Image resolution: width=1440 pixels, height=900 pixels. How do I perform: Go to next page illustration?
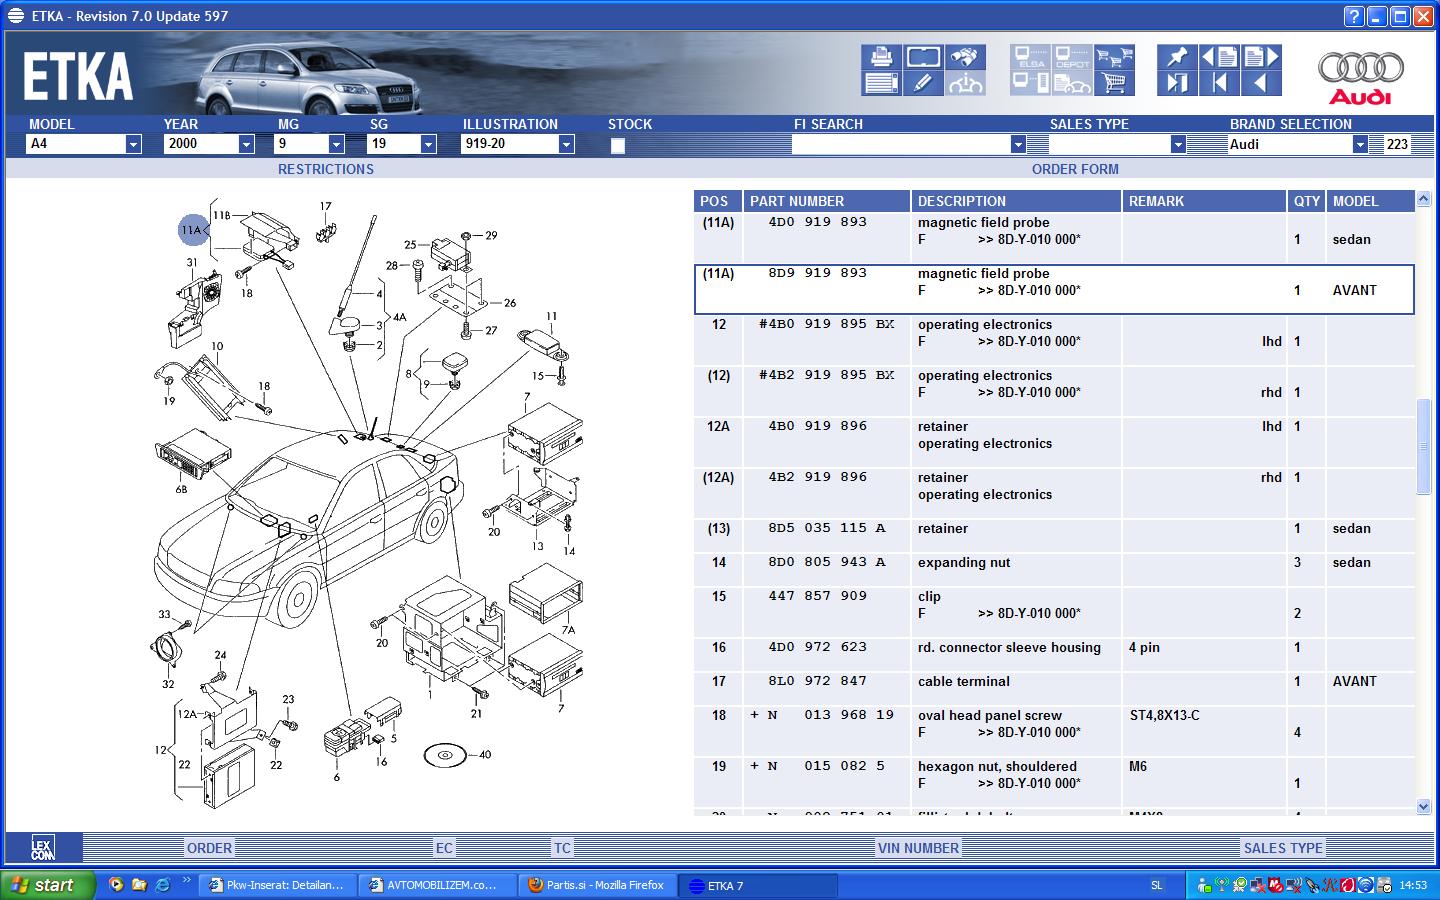coord(1261,57)
